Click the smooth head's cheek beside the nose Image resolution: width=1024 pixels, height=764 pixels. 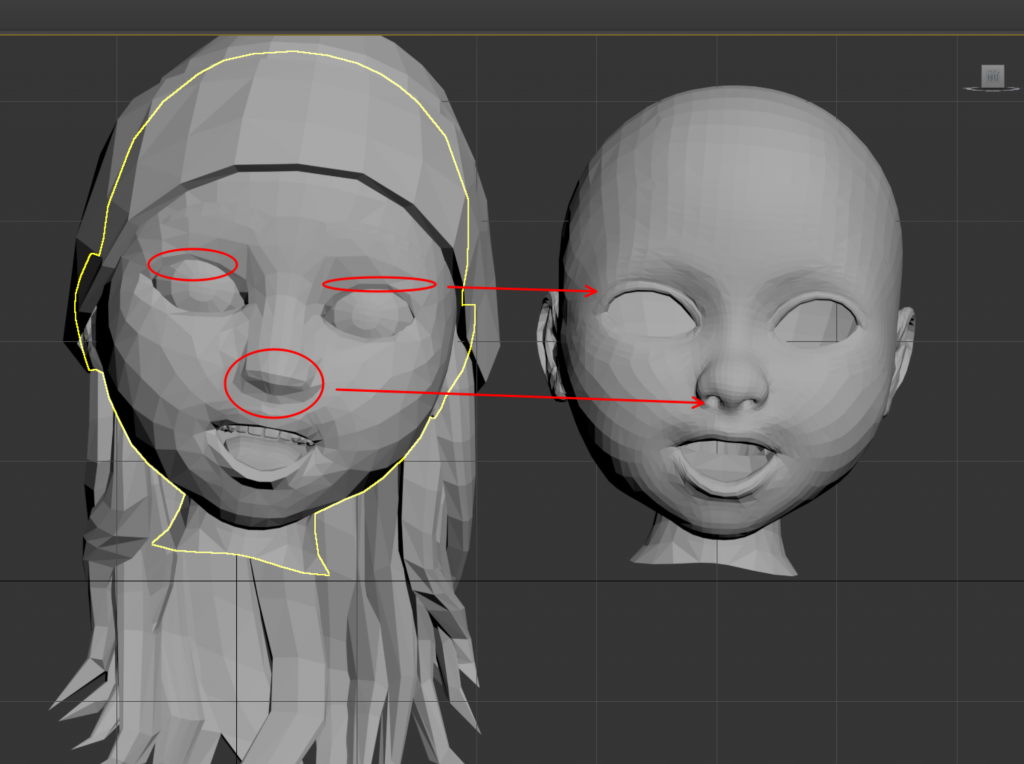point(640,390)
